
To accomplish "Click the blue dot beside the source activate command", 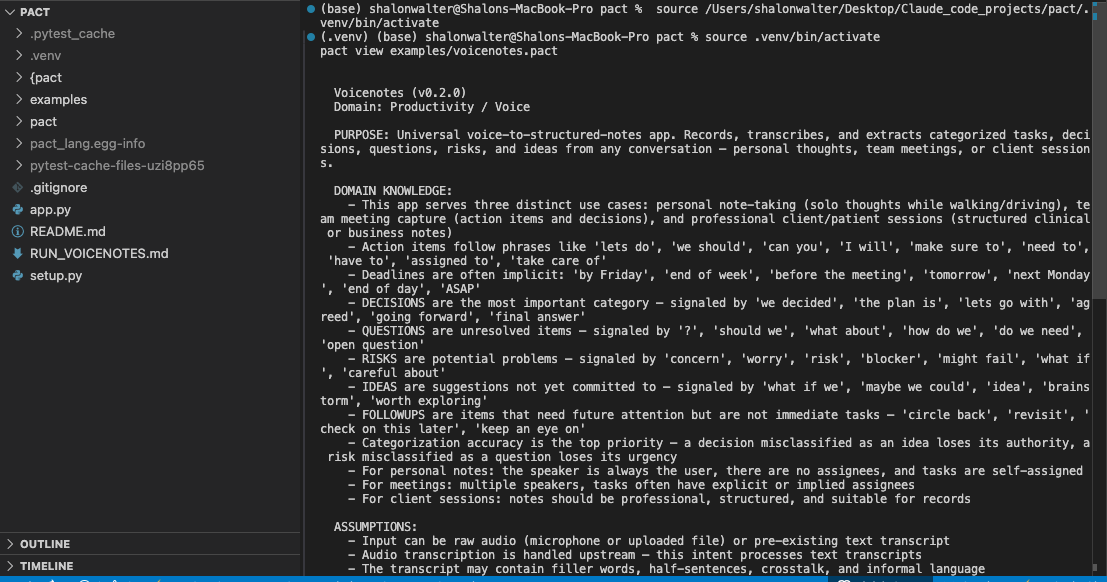I will 311,36.
